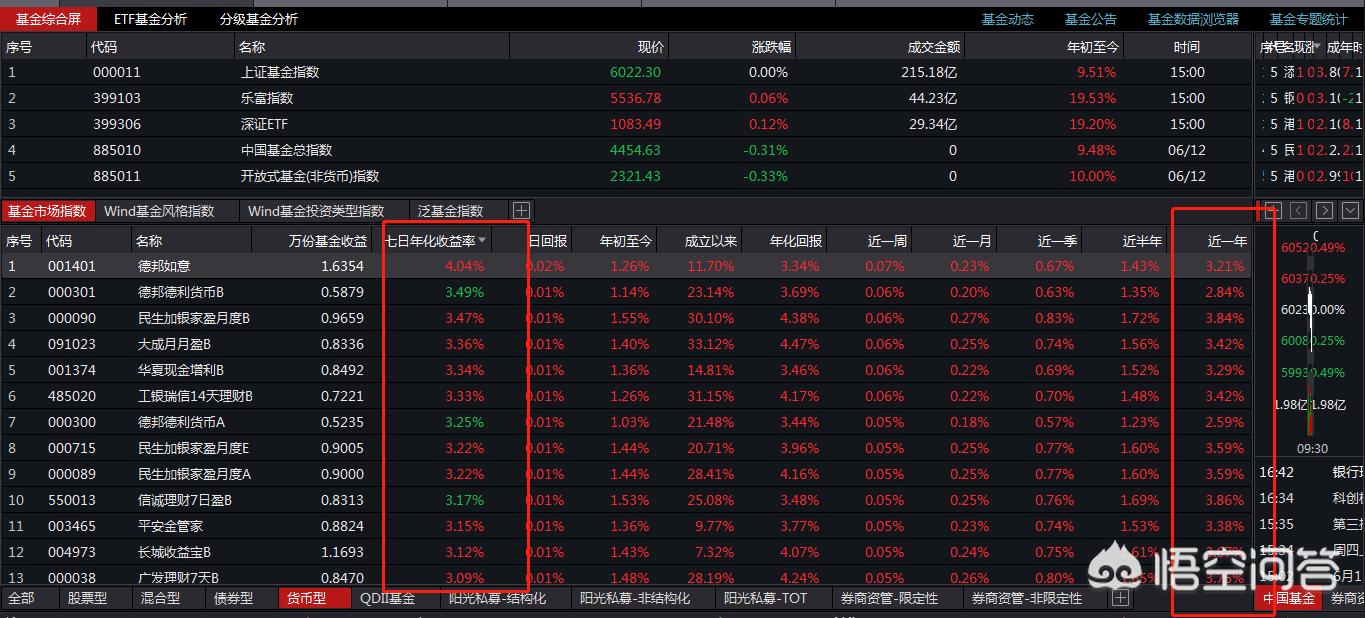The width and height of the screenshot is (1365, 618).
Task: Sort by 近一月 column header
Action: click(972, 241)
